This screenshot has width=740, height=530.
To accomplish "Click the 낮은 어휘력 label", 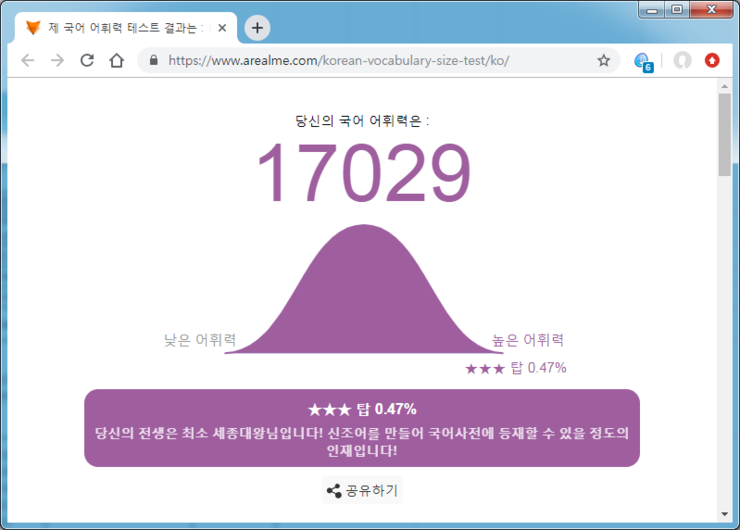I will click(x=200, y=340).
